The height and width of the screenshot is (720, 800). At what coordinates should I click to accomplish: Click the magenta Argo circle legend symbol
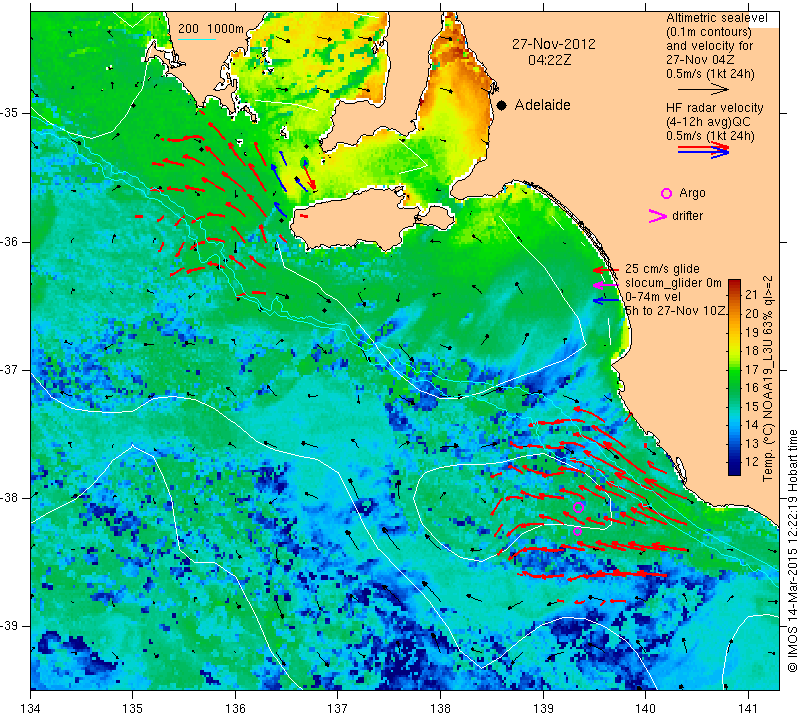tap(666, 193)
